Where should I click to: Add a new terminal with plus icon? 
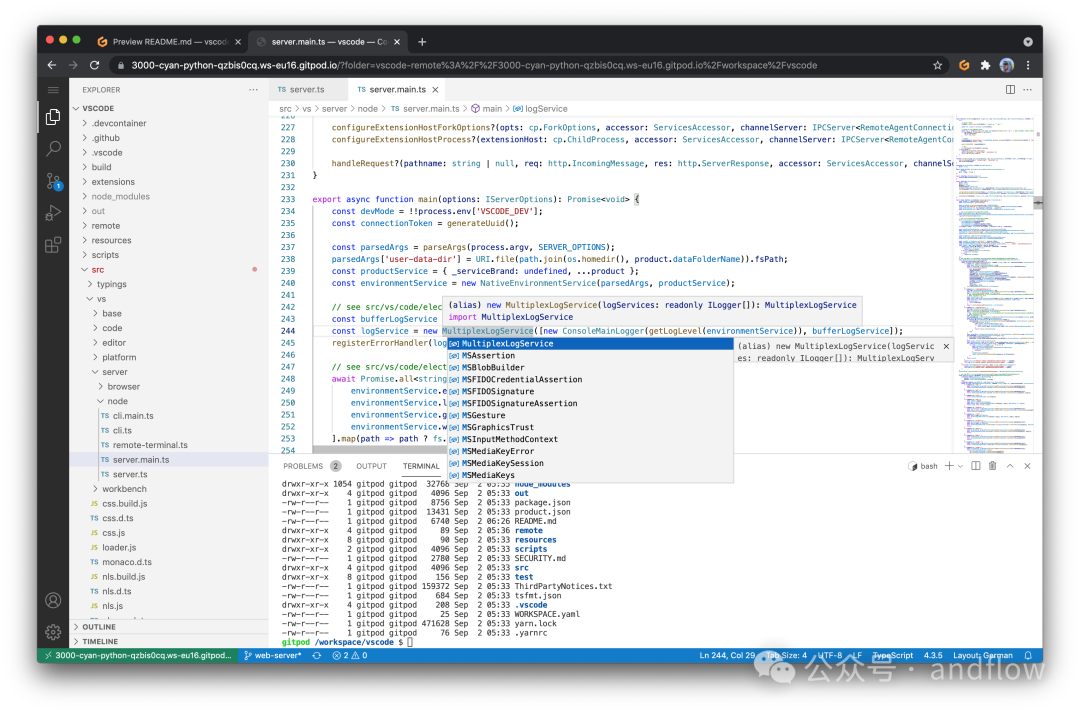pos(948,466)
